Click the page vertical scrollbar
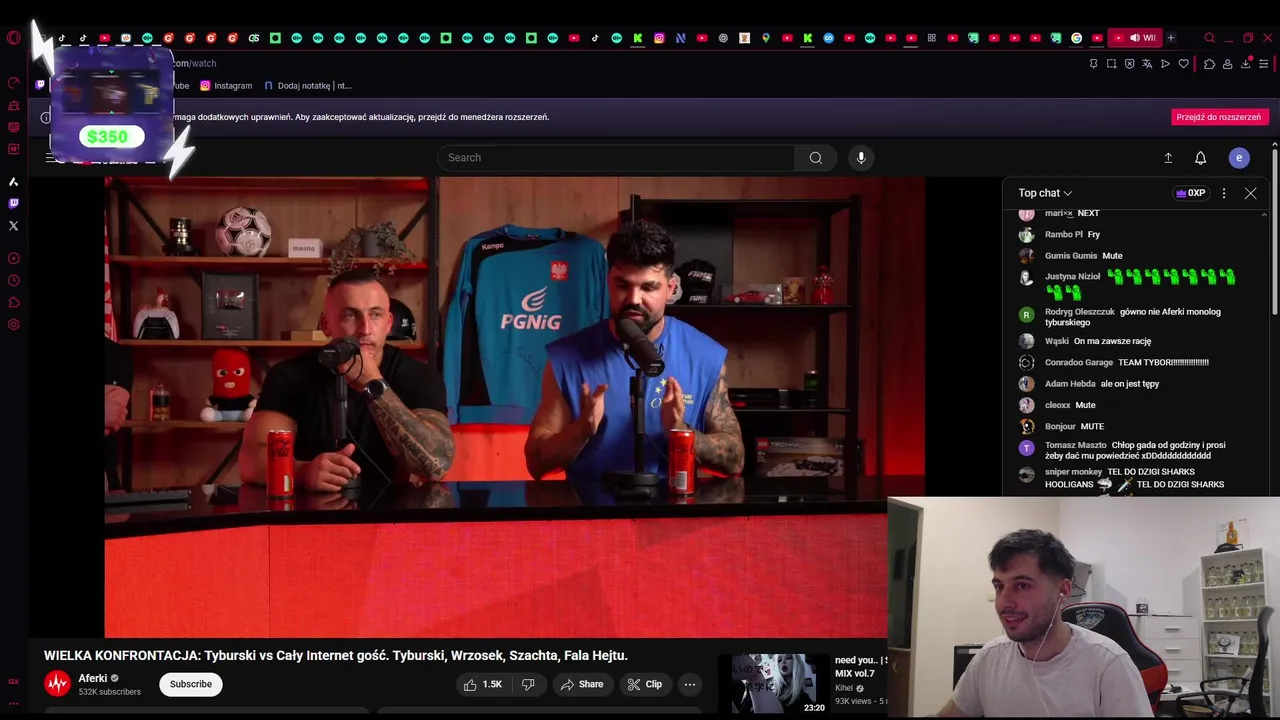Viewport: 1280px width, 720px height. tap(1275, 230)
